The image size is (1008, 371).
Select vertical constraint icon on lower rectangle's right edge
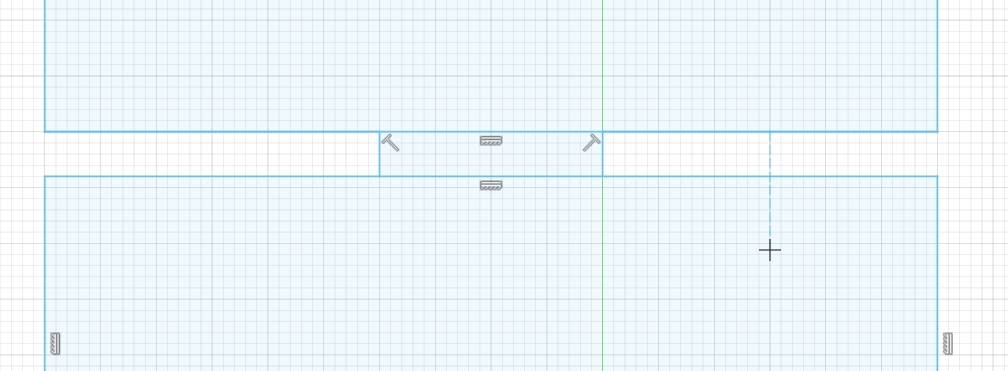[948, 343]
